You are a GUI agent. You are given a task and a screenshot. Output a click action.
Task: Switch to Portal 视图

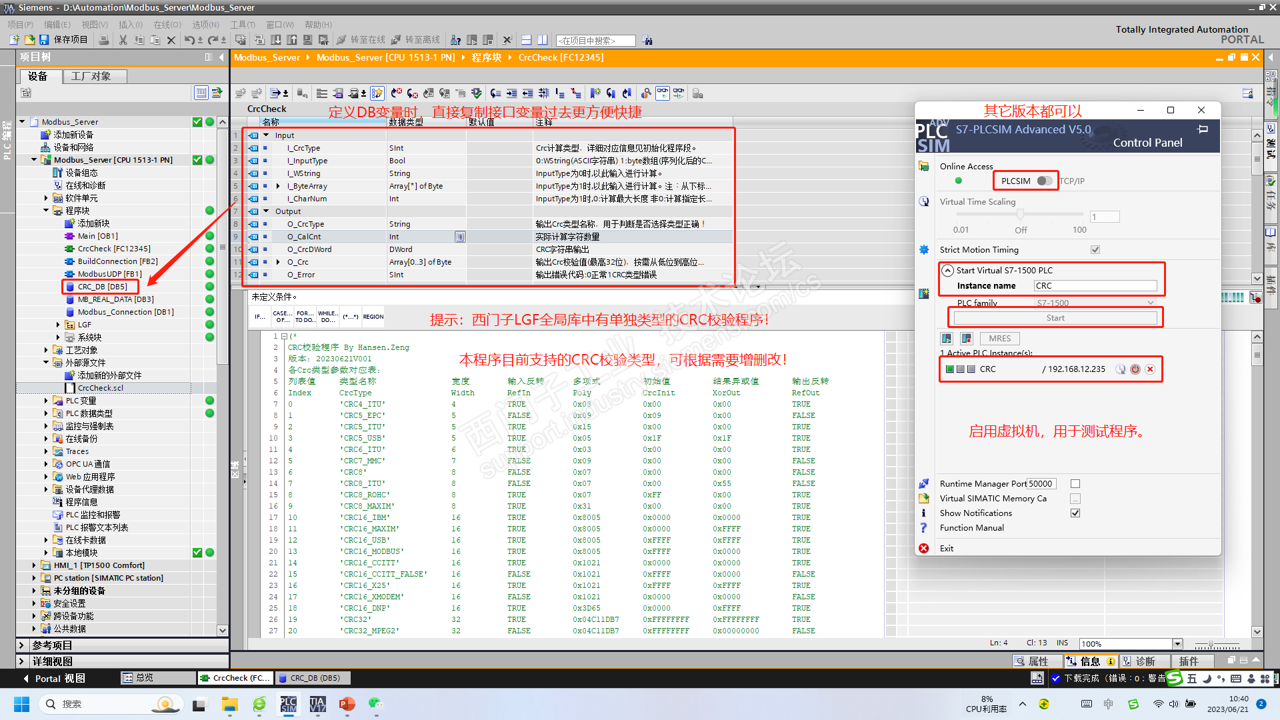(x=55, y=678)
